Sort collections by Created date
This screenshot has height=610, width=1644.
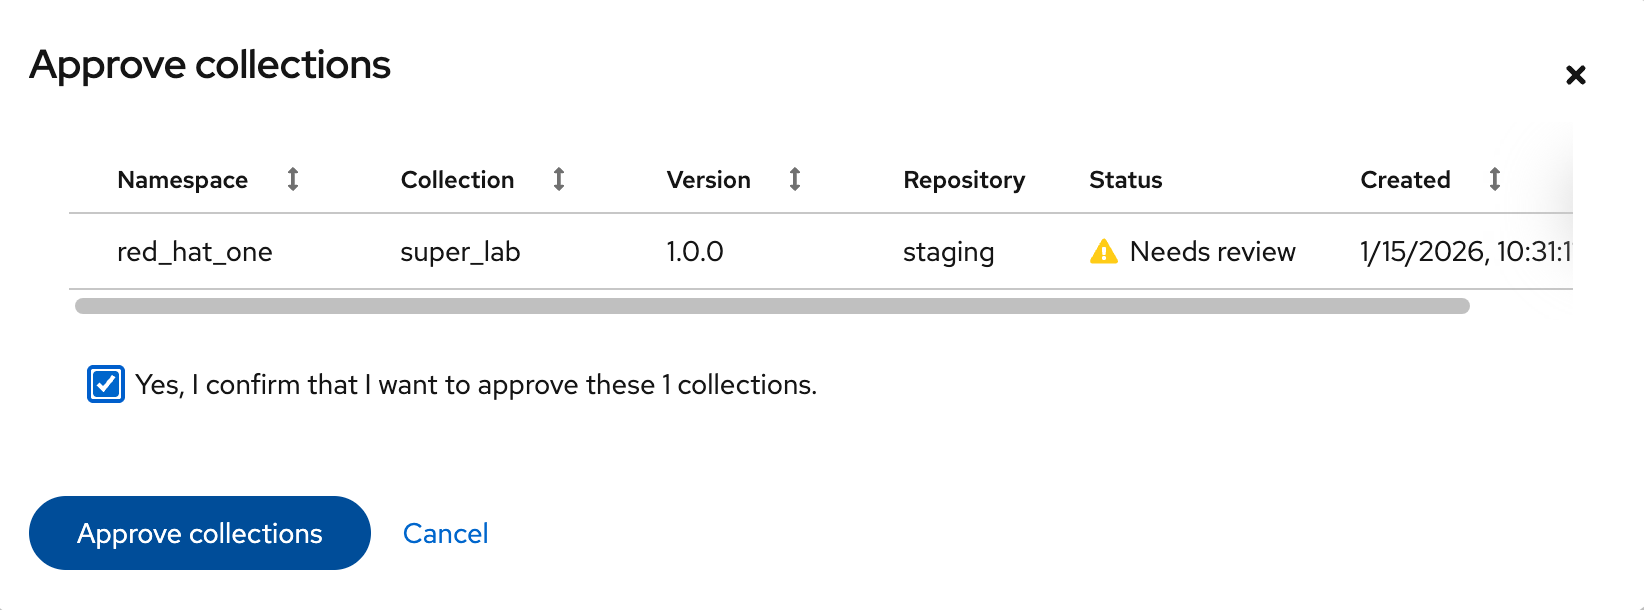click(1405, 180)
